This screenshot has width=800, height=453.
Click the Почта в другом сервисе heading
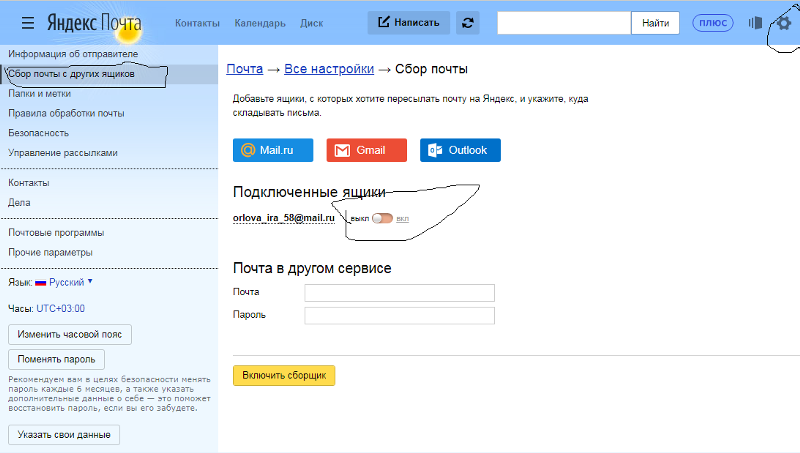312,268
